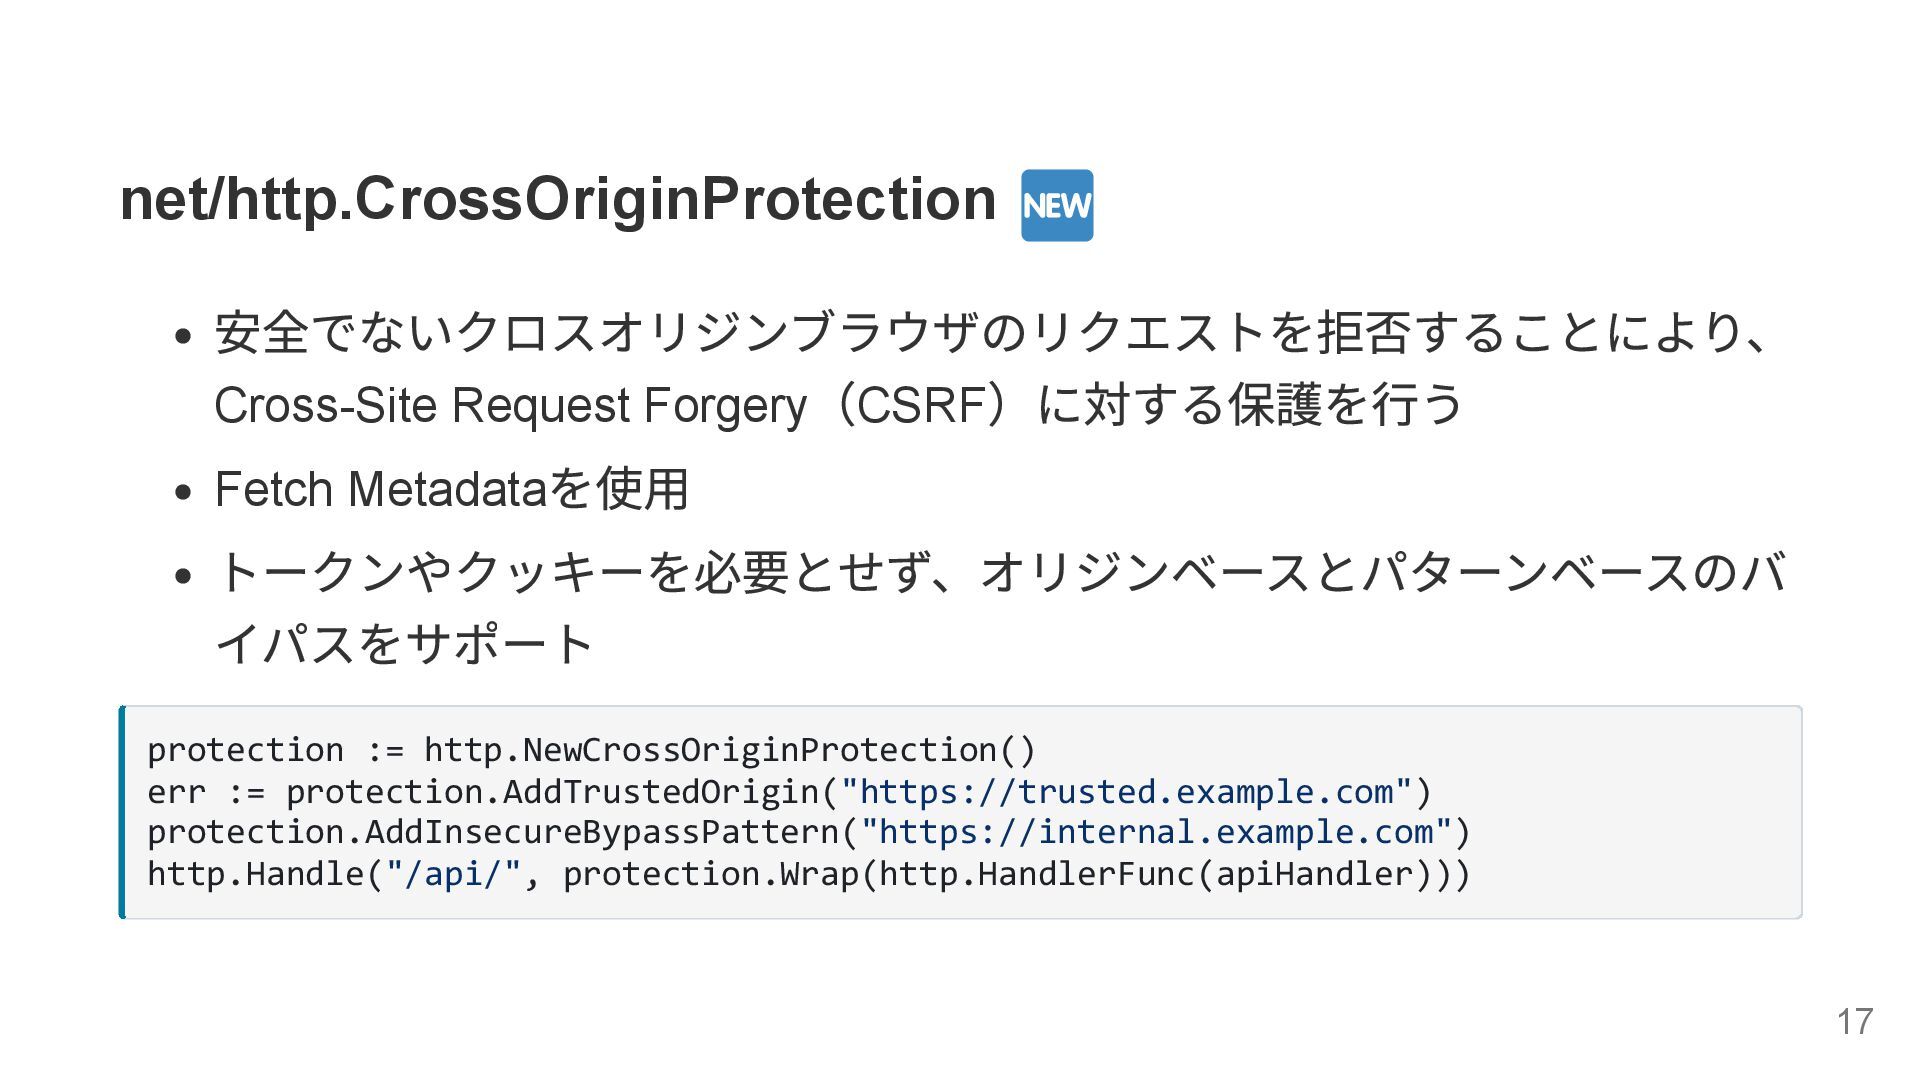This screenshot has width=1920, height=1080.
Task: Click the text "イパスをサポート"
Action: 405,644
